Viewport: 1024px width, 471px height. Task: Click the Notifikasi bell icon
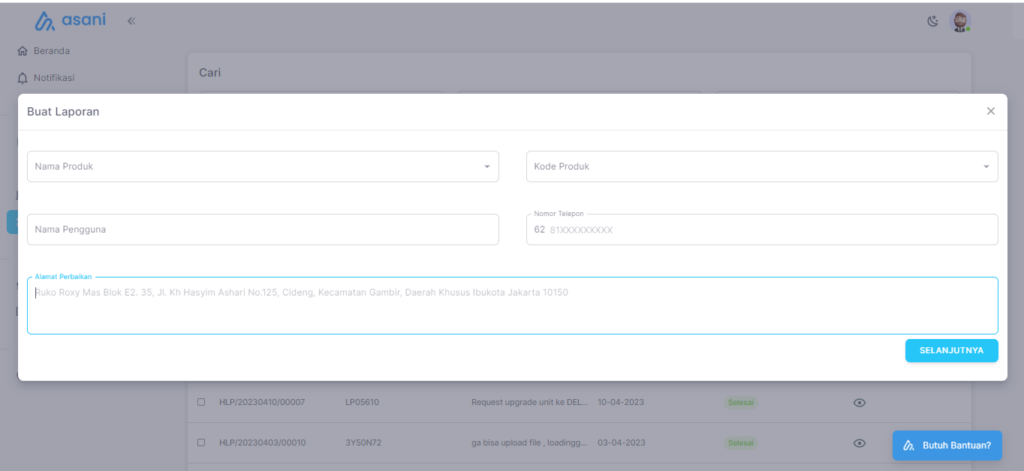[x=22, y=78]
